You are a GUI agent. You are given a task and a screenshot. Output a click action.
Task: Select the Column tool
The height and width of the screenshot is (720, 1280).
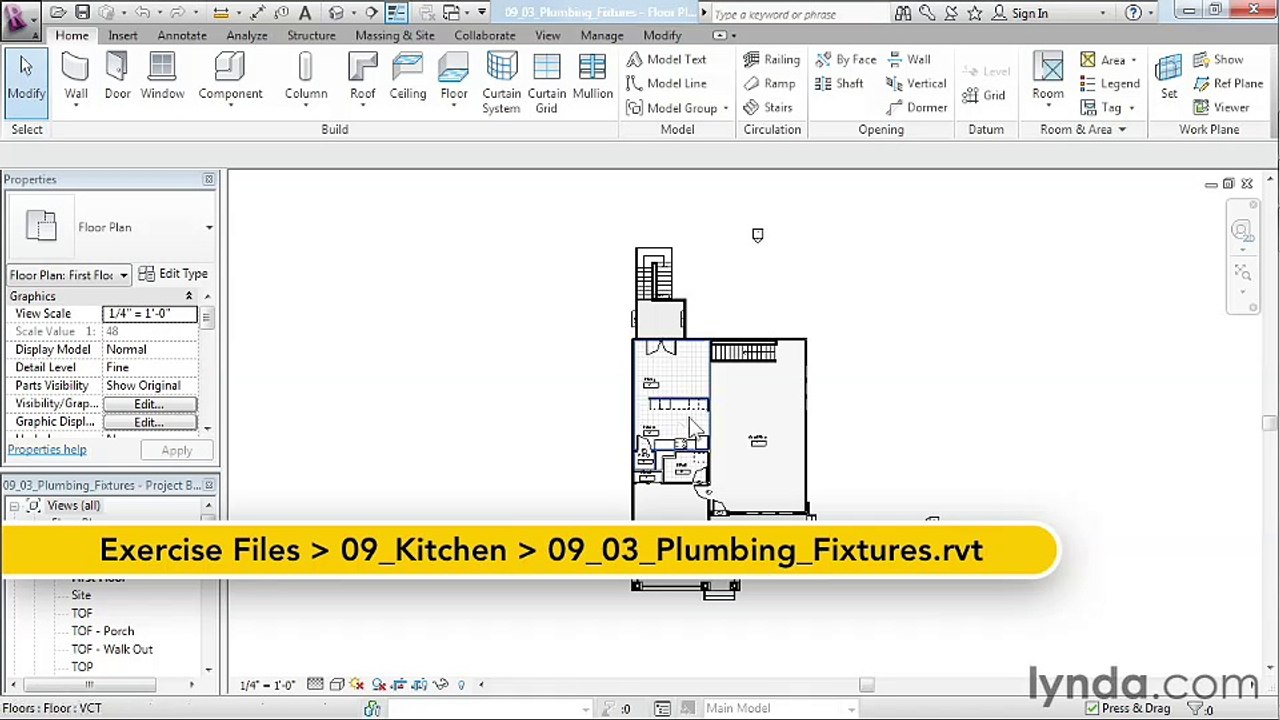click(305, 77)
